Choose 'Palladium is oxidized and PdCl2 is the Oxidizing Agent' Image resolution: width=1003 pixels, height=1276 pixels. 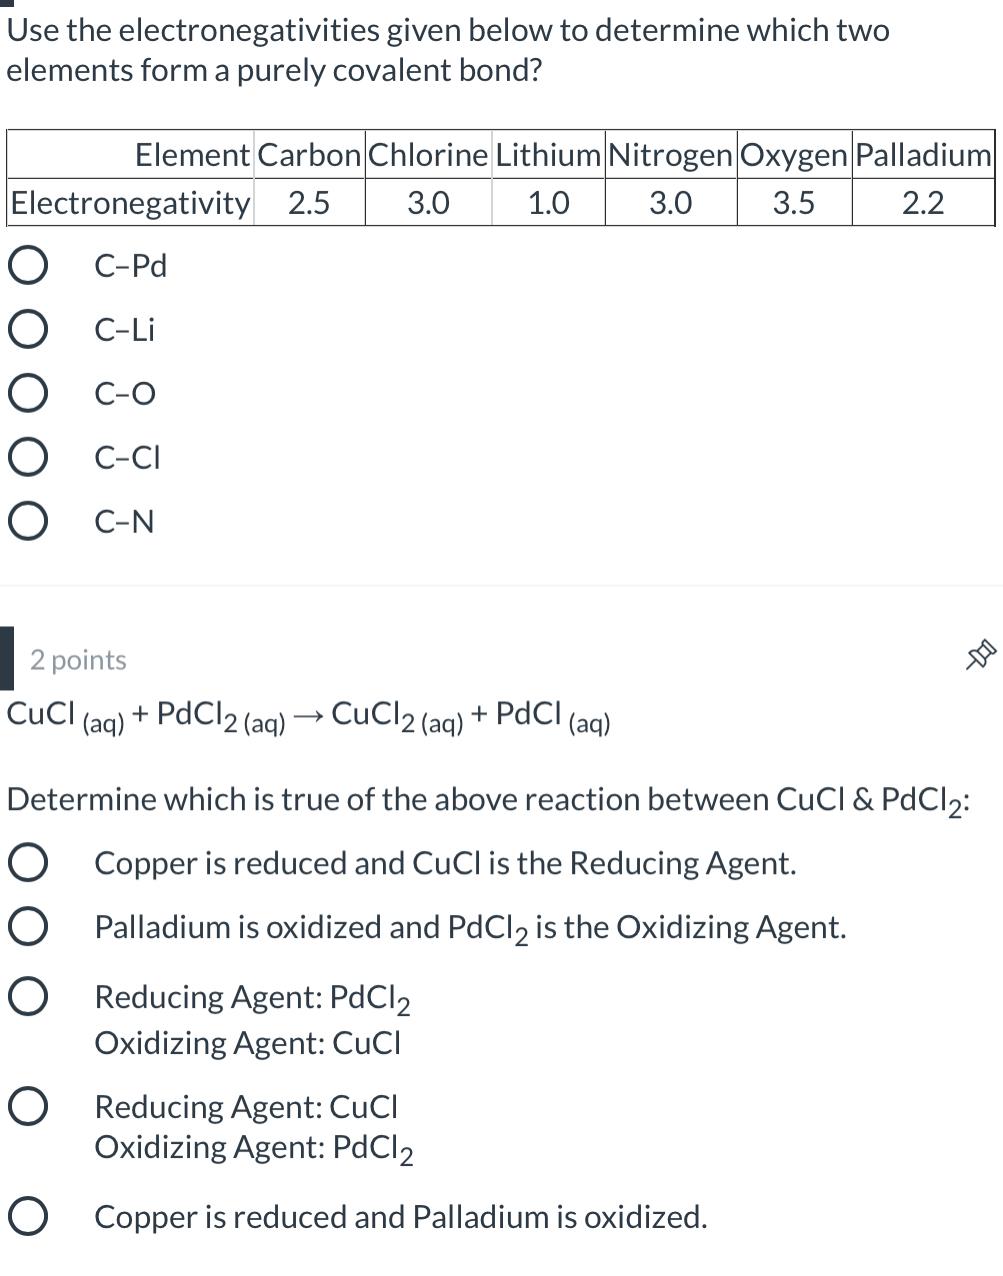[29, 926]
